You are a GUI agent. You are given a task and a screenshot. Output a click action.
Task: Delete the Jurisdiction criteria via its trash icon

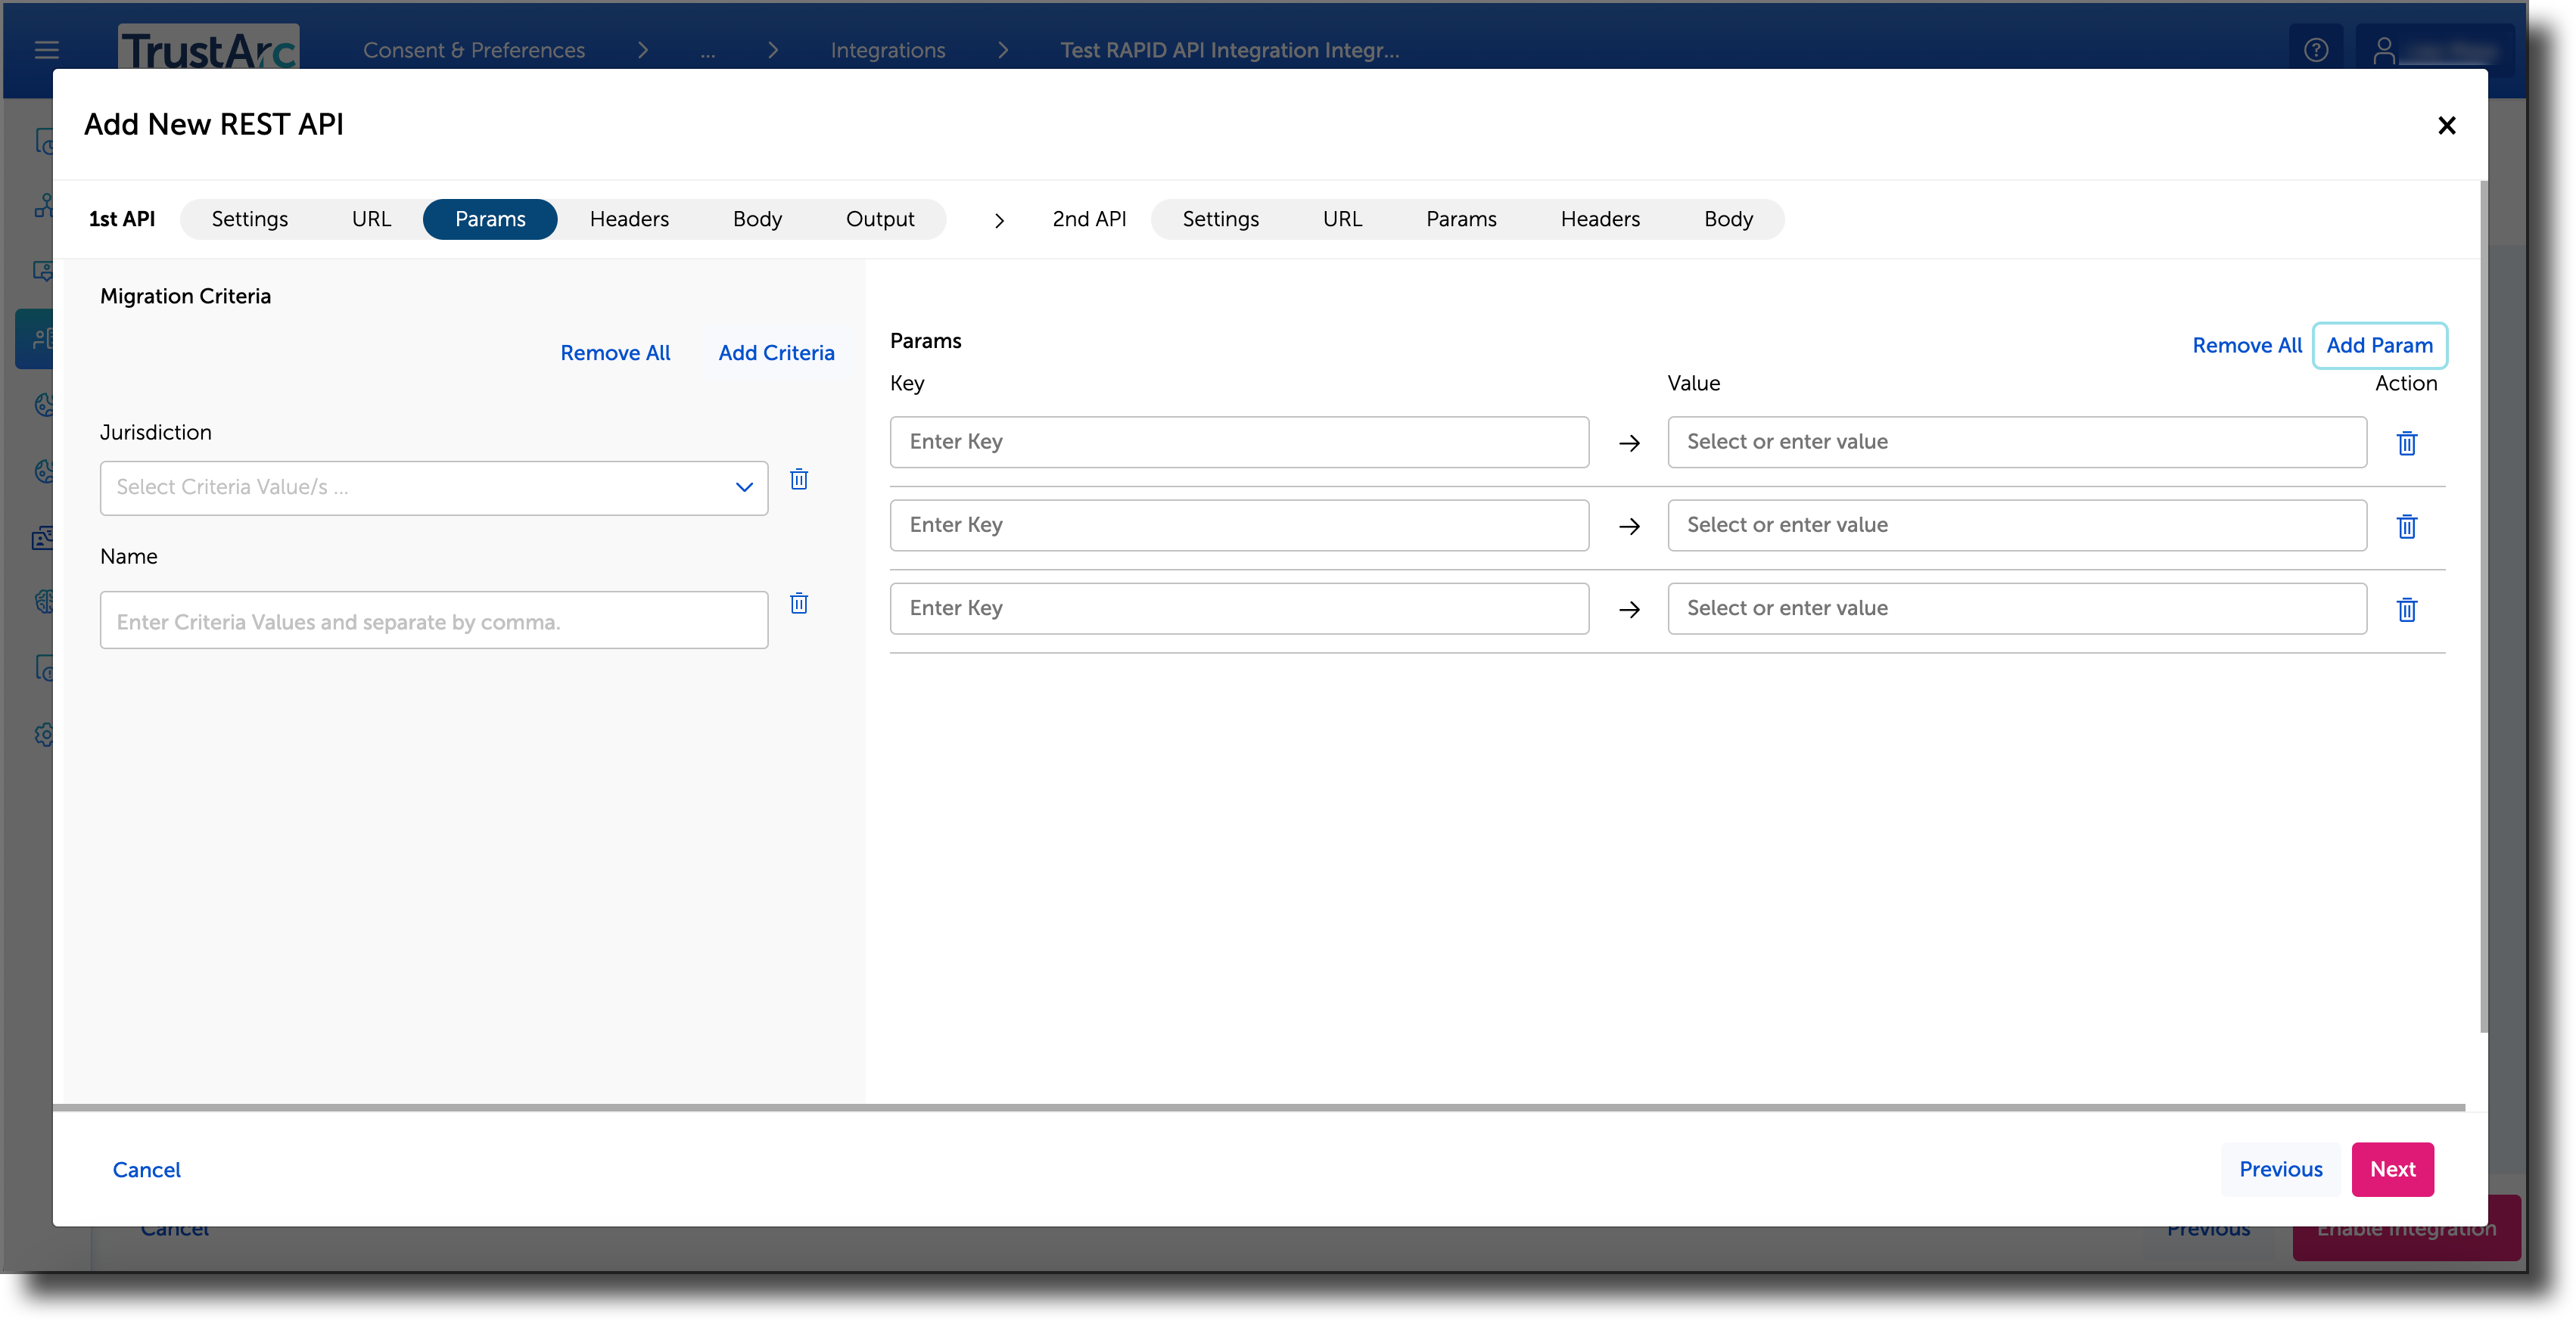click(798, 479)
